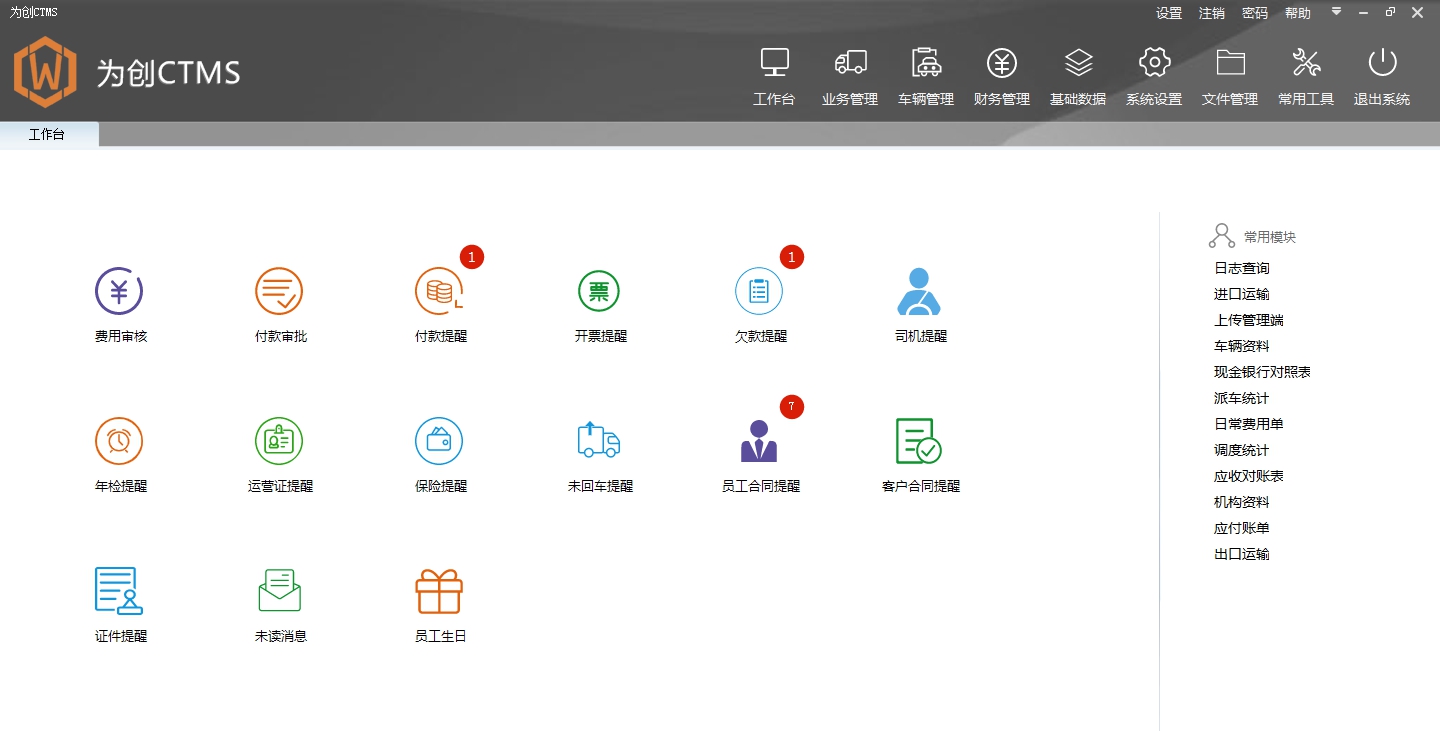
Task: Open 日志查询 from common modules
Action: tap(1242, 267)
